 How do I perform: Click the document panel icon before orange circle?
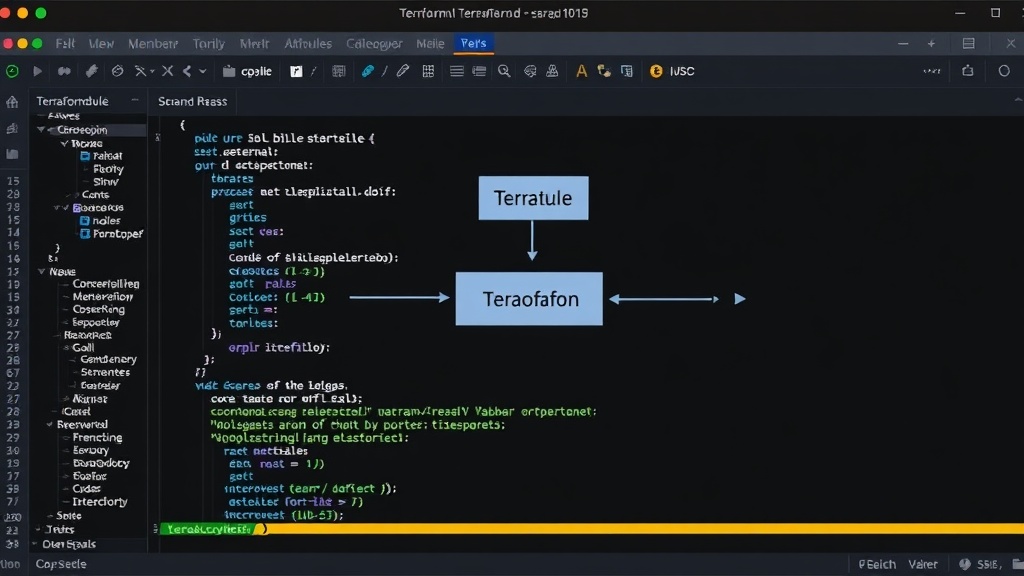[x=627, y=71]
